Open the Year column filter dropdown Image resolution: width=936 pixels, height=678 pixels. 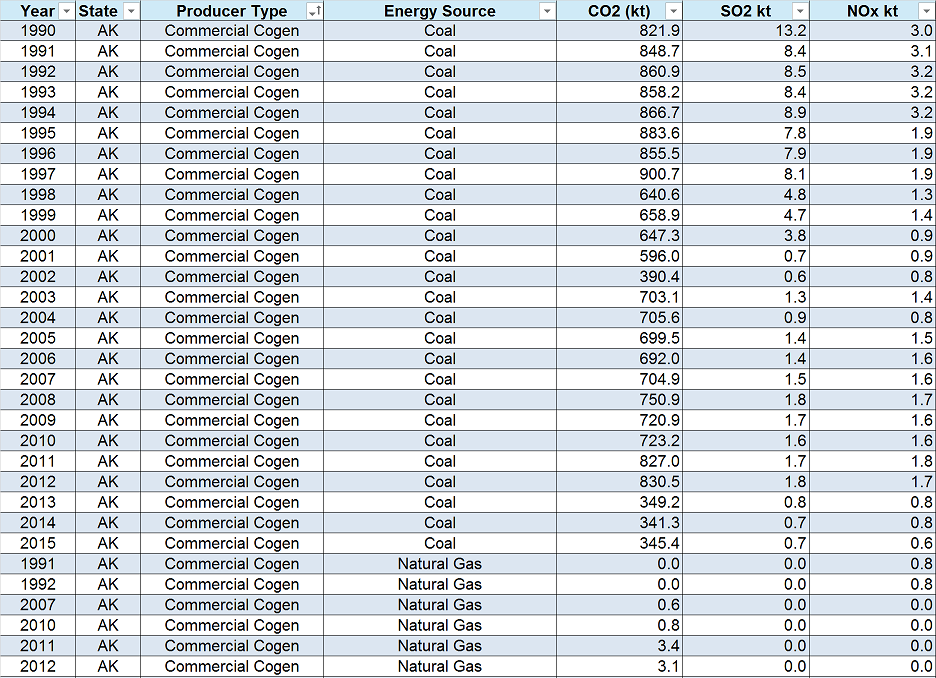click(66, 11)
